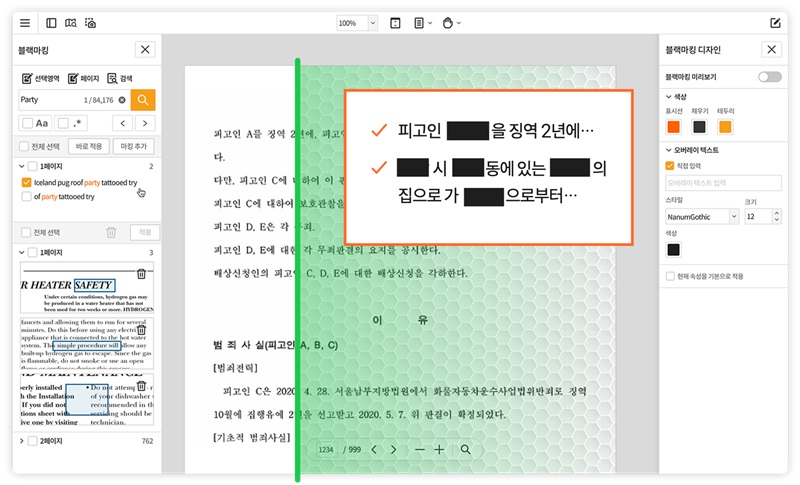Clear the Party search text
The image size is (800, 485).
(x=122, y=99)
